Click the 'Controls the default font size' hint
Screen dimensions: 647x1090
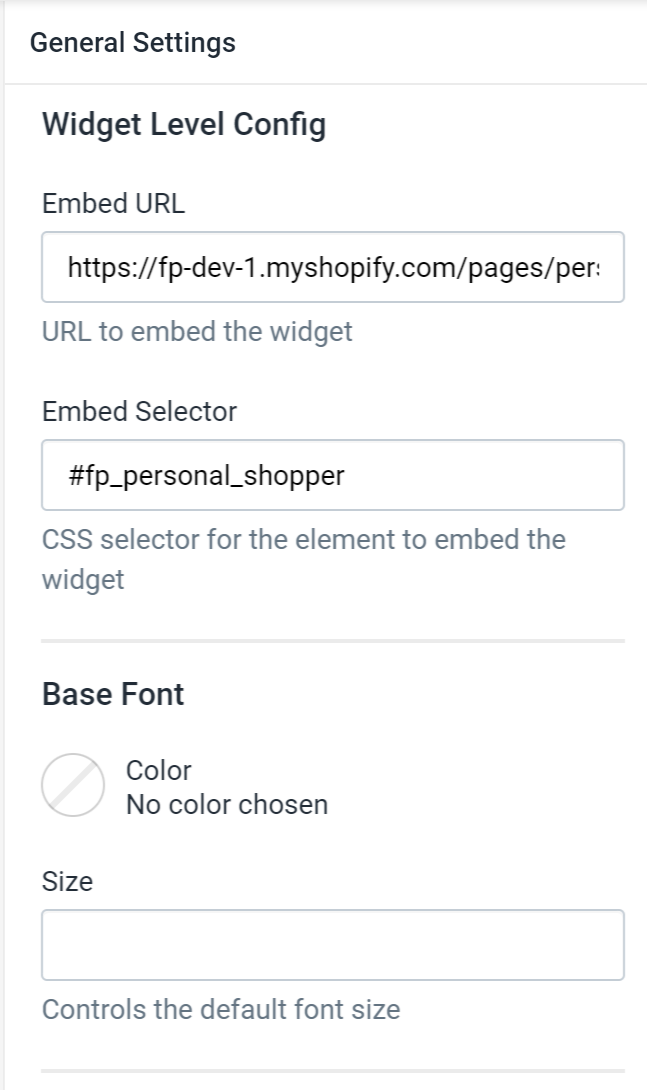tap(221, 1009)
